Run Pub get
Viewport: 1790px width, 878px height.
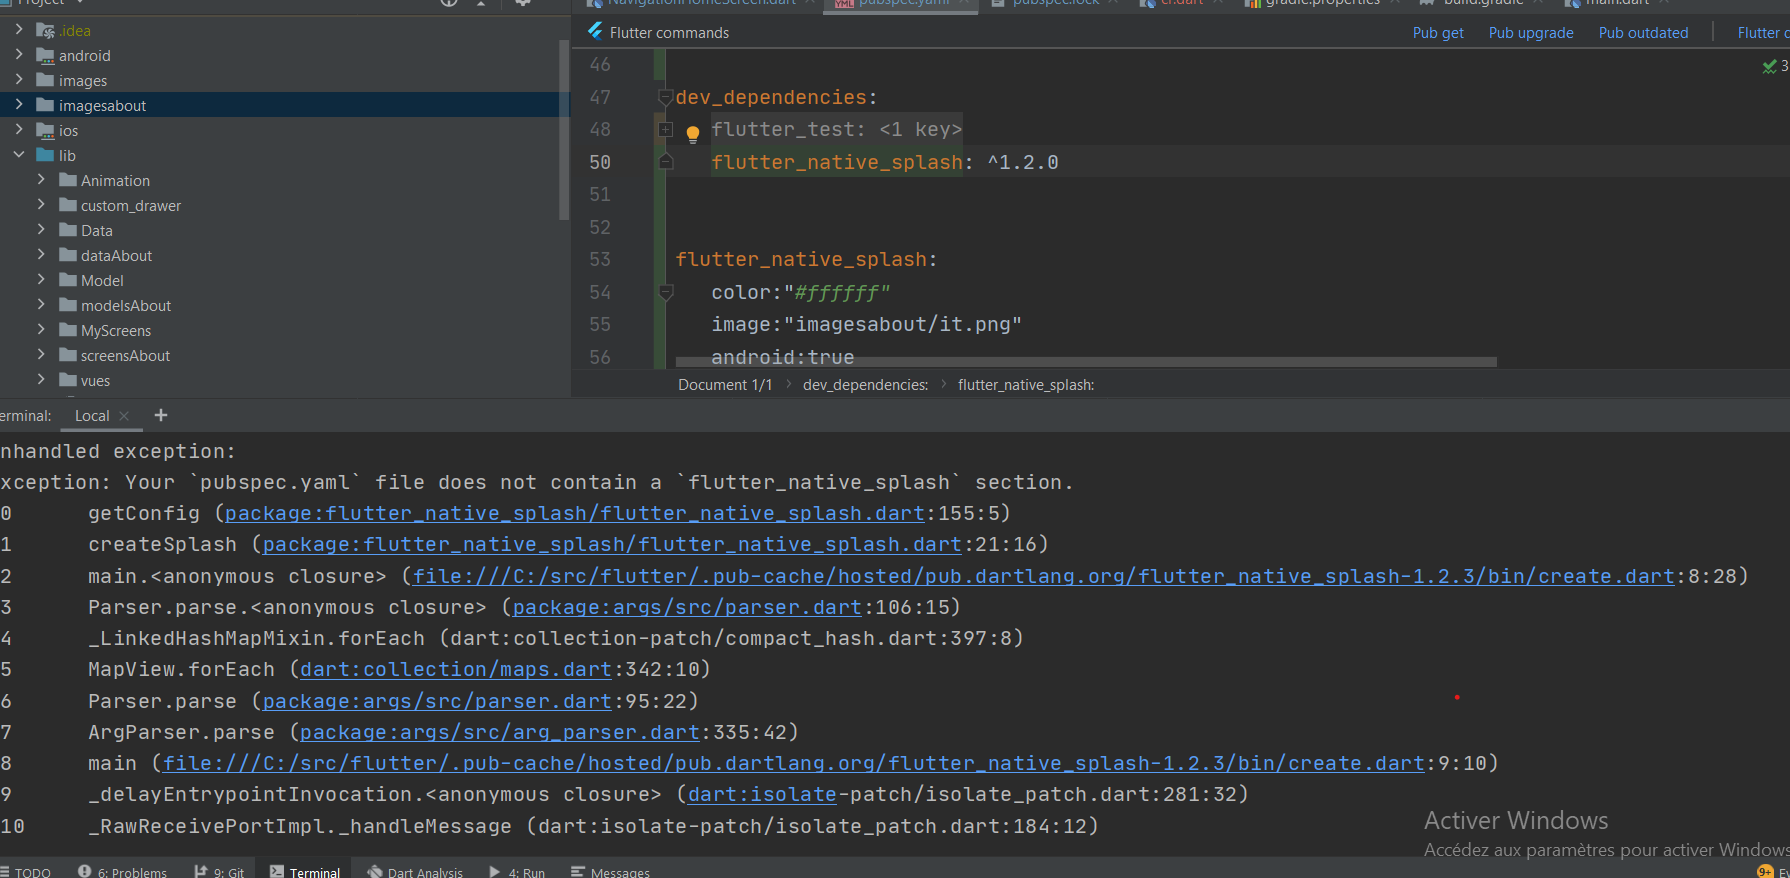coord(1437,33)
